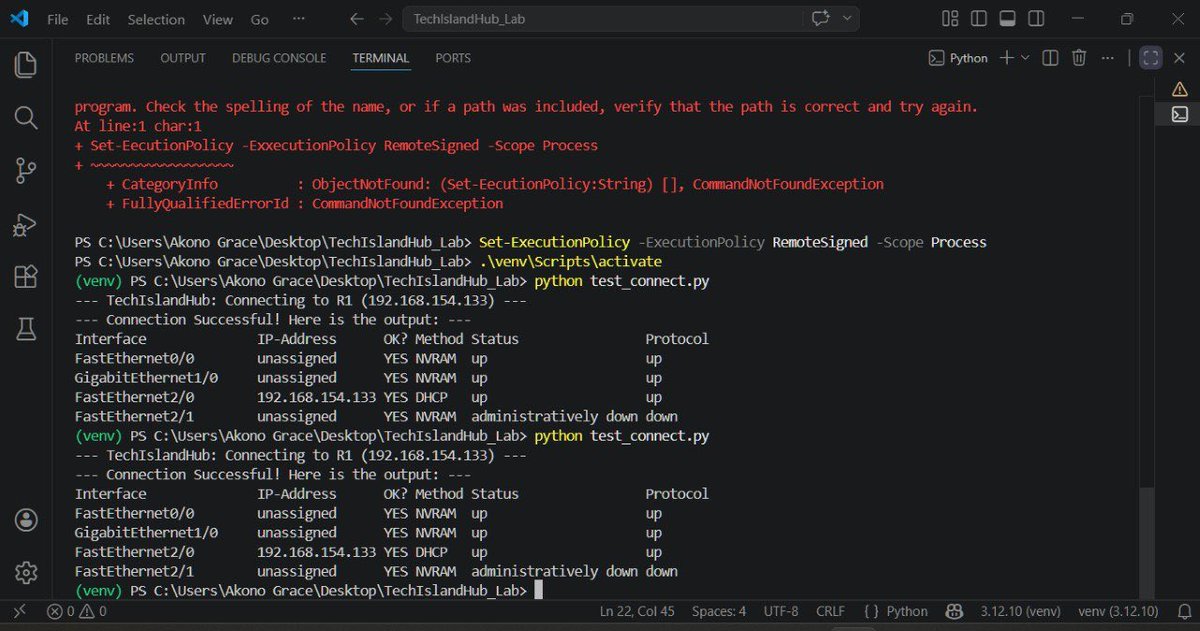Open the Extensions view

tap(26, 277)
